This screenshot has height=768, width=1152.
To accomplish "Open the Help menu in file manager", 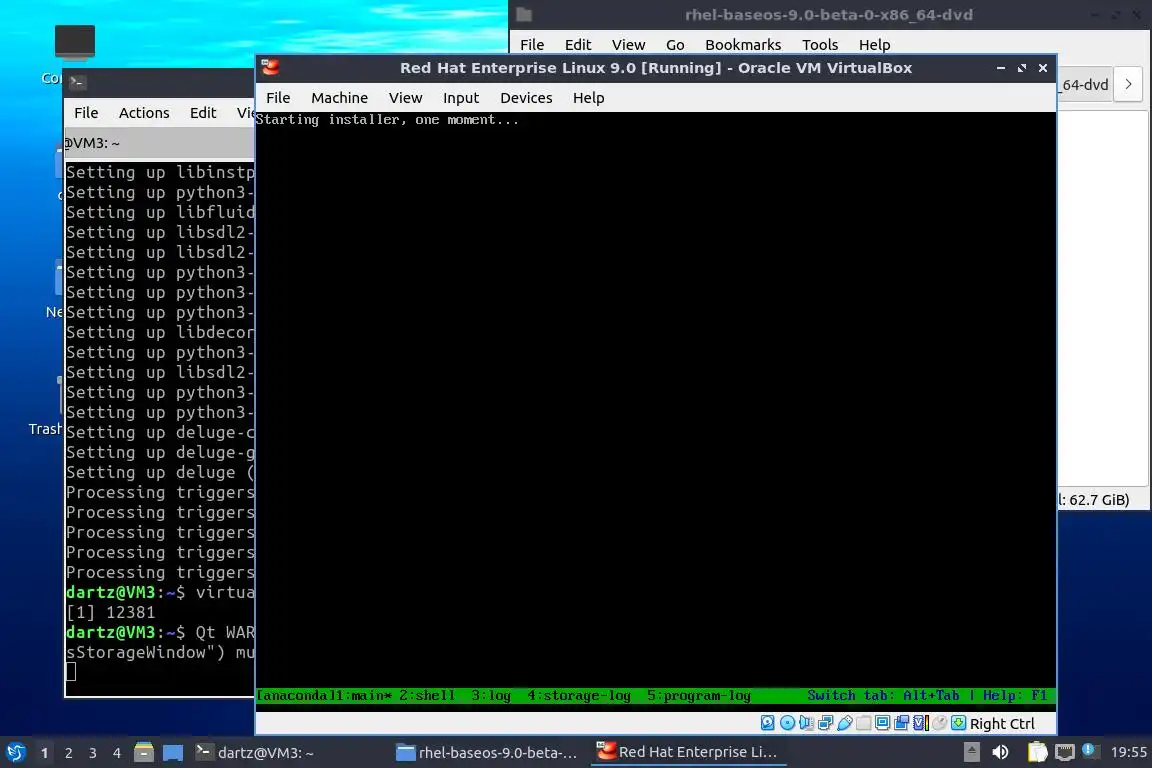I will (x=874, y=45).
